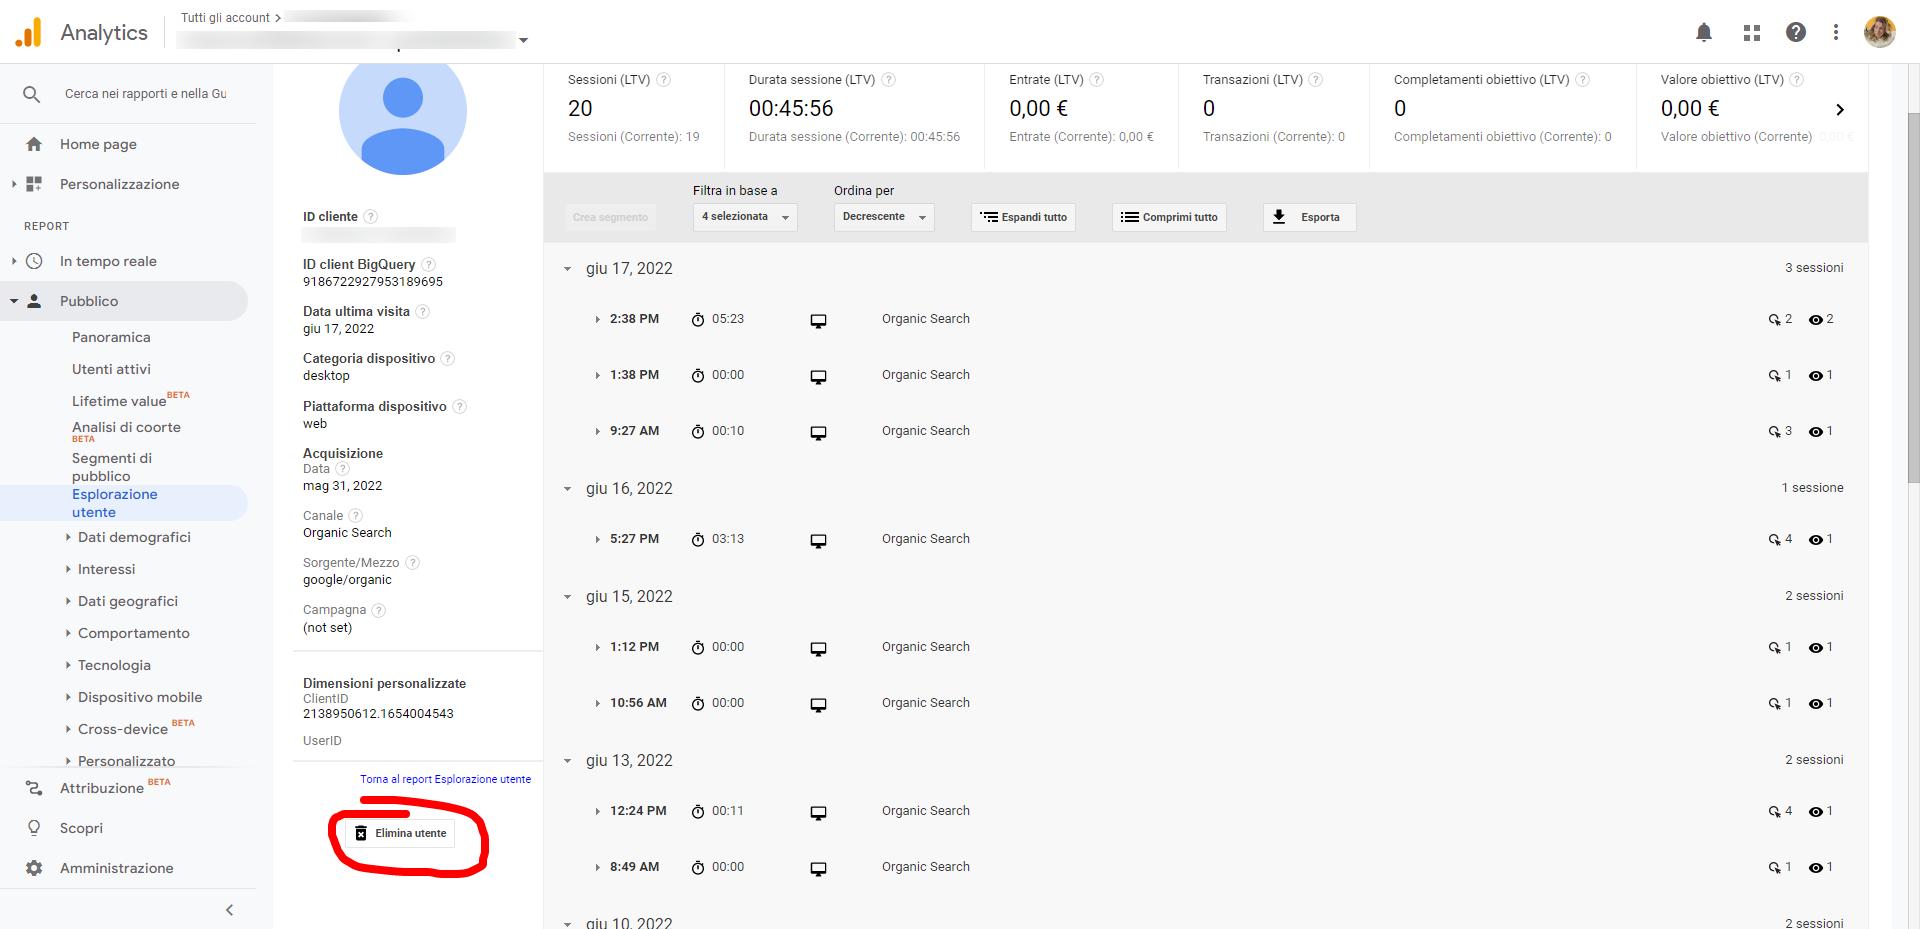Open the three-dot more options menu

[1836, 33]
